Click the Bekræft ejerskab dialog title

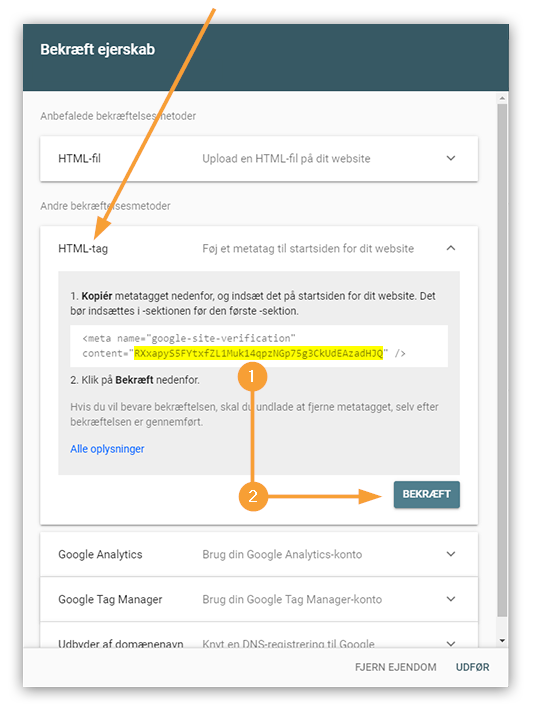pyautogui.click(x=98, y=49)
